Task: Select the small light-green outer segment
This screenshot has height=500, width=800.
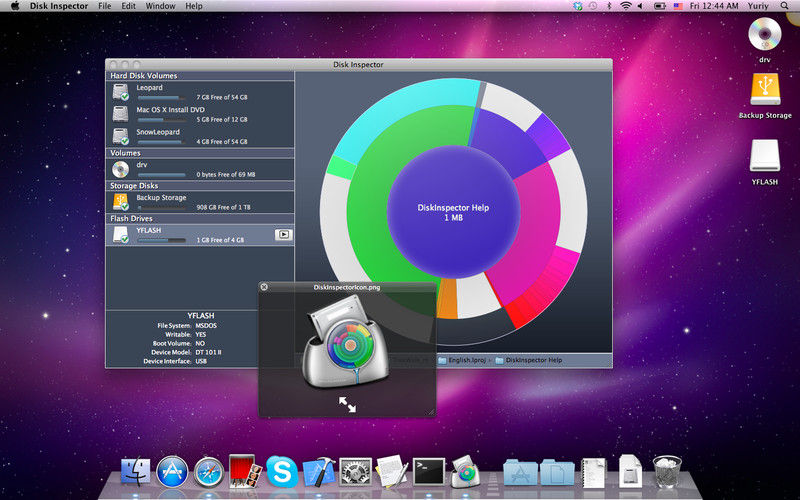Action: [x=341, y=167]
